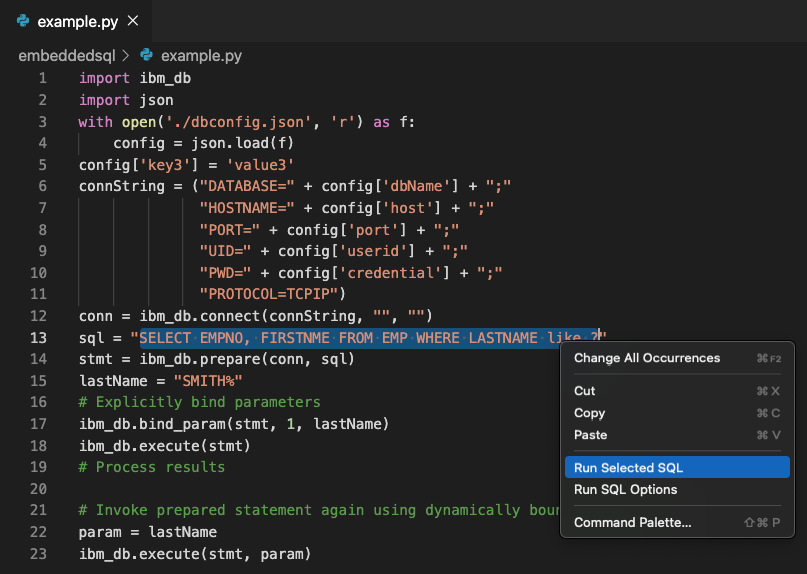Click the './dbconfig.json' string on line 3
This screenshot has height=574, width=807.
point(238,122)
